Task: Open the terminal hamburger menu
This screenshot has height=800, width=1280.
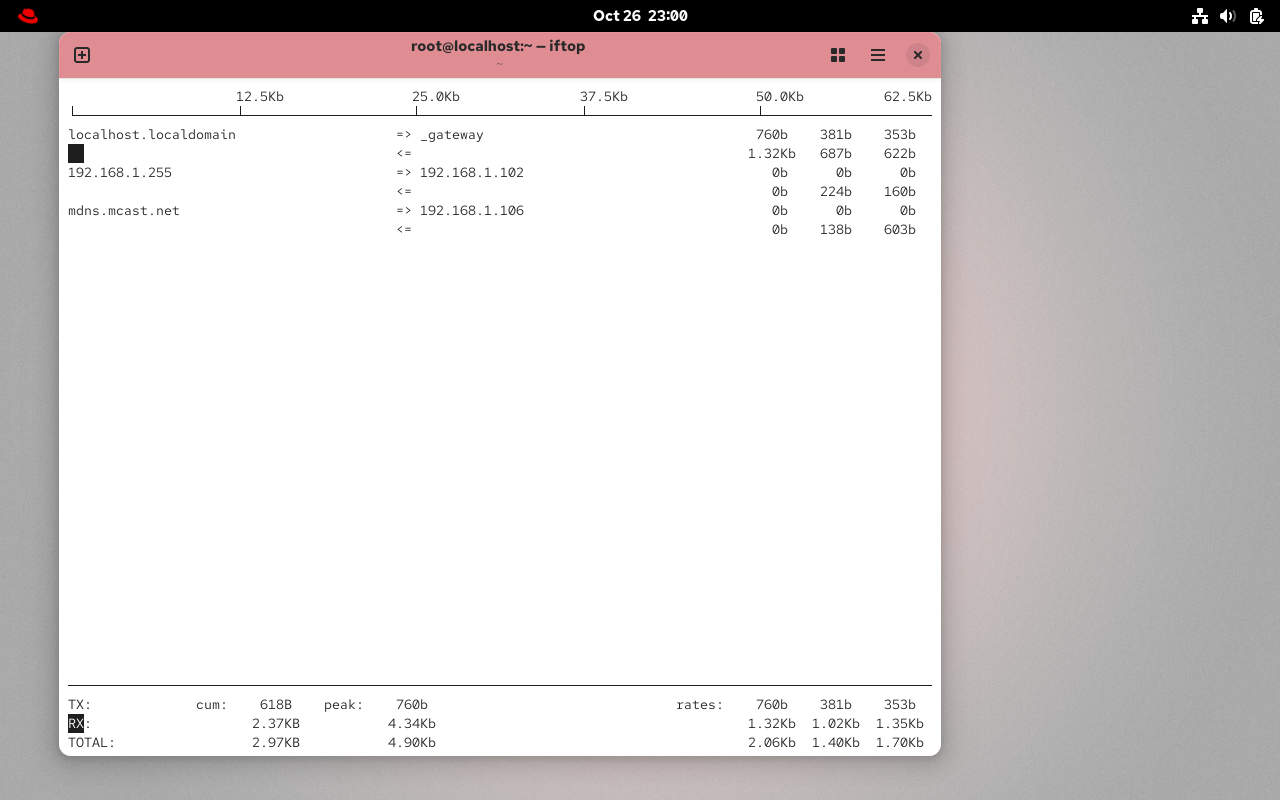Action: [878, 55]
